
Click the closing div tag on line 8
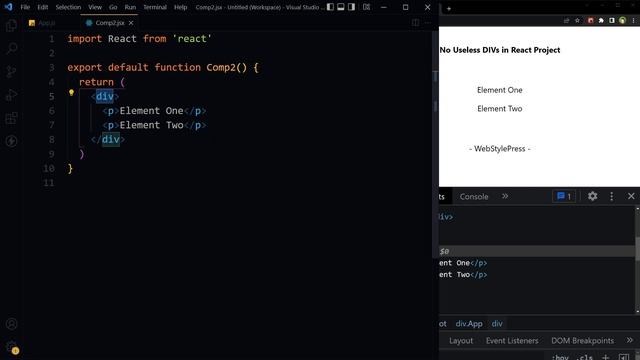(108, 140)
